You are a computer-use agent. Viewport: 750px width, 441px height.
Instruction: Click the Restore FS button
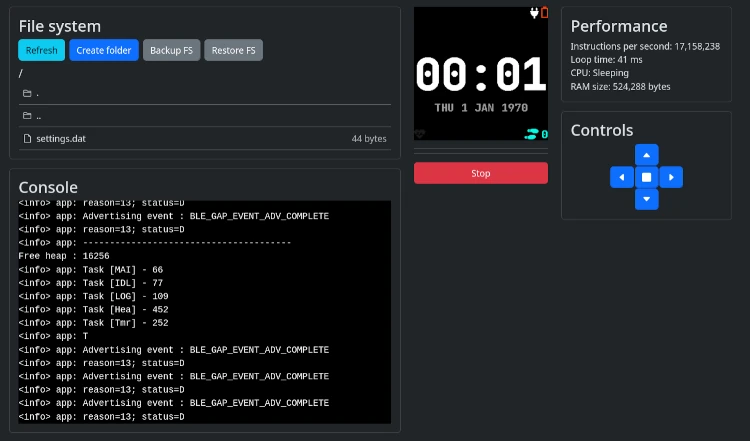pyautogui.click(x=233, y=50)
